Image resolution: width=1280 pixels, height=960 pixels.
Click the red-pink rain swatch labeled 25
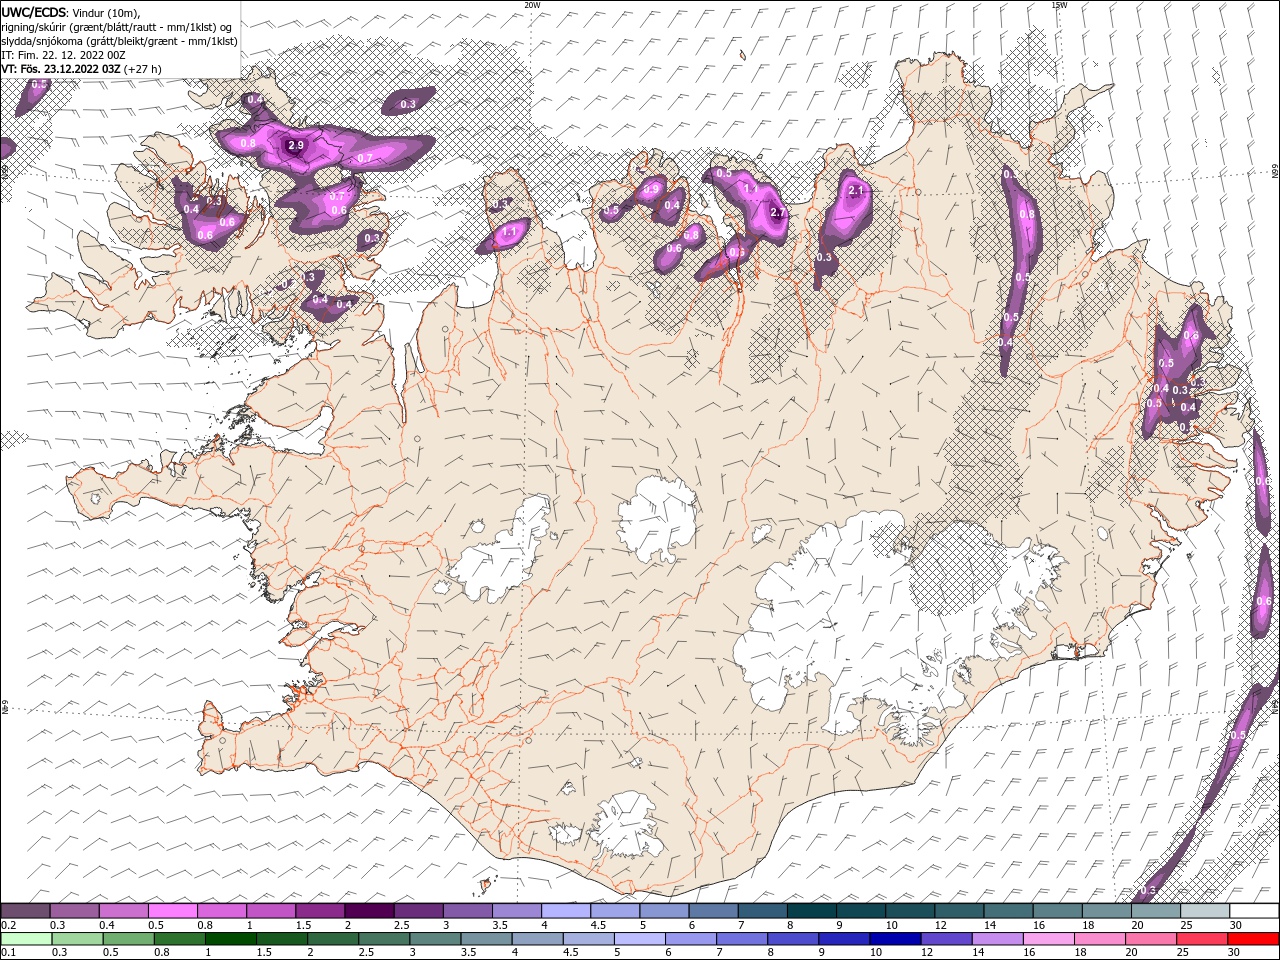coord(1201,939)
